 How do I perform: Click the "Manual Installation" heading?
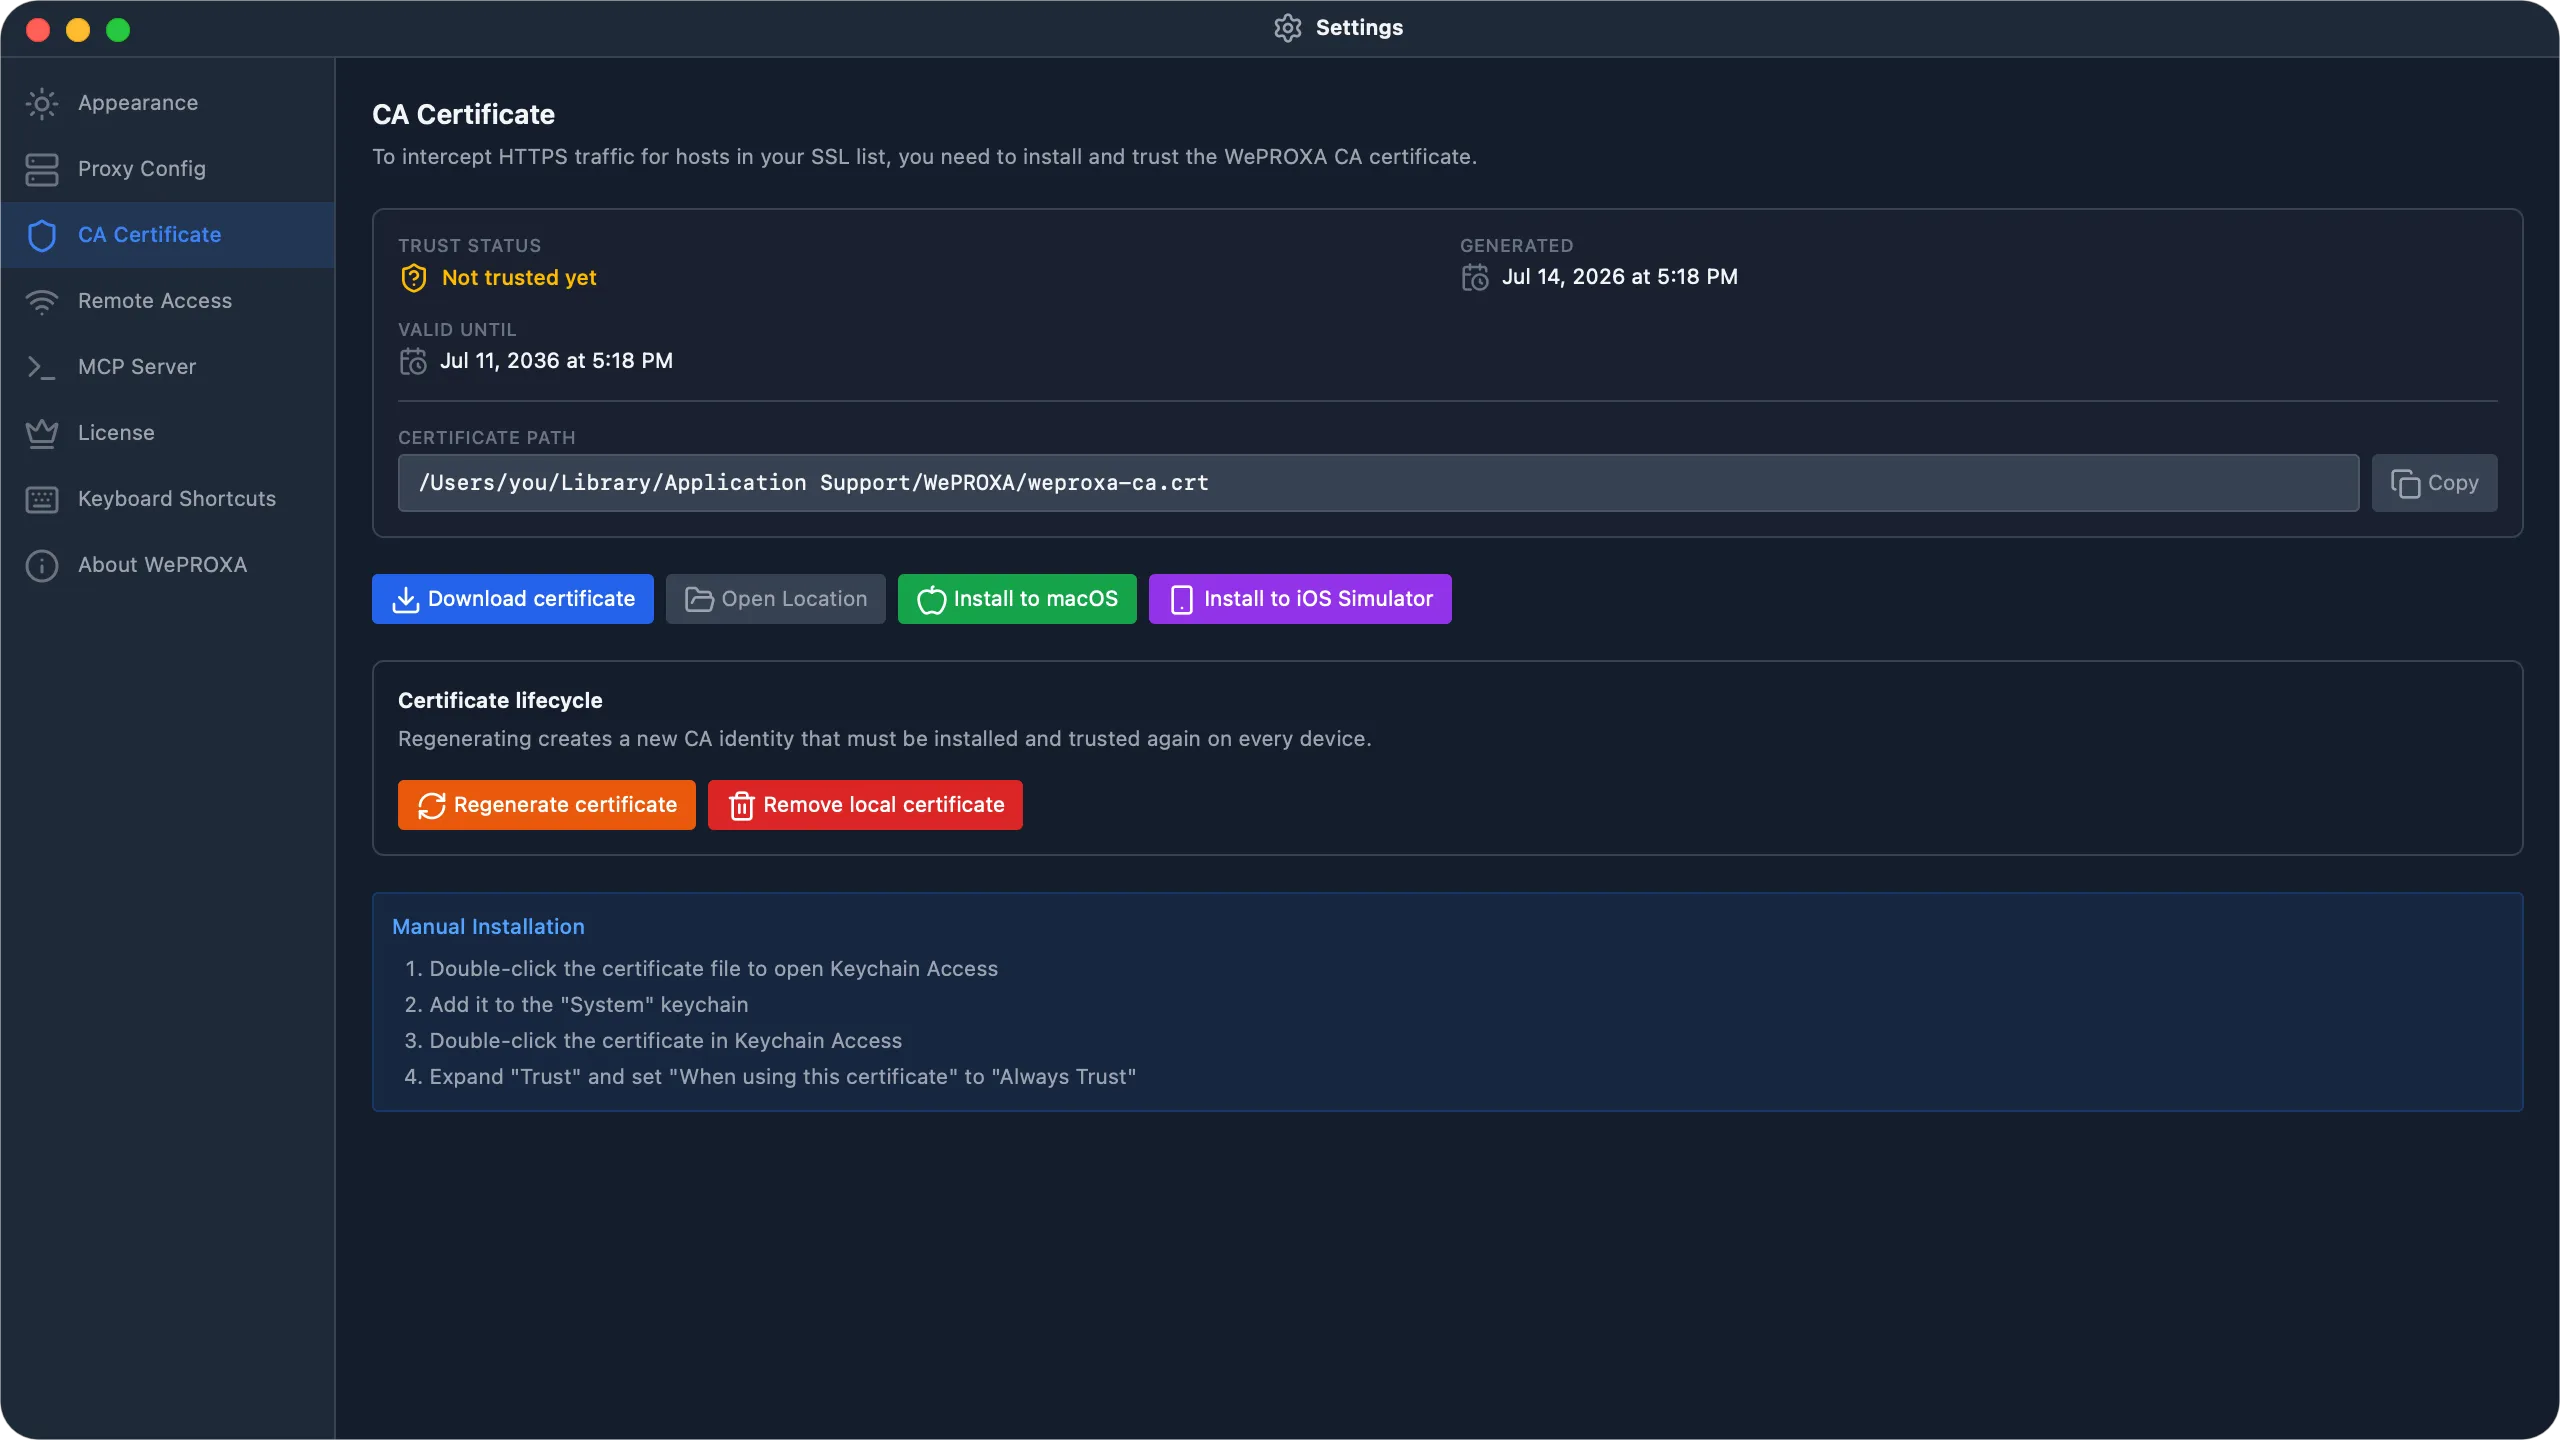488,927
